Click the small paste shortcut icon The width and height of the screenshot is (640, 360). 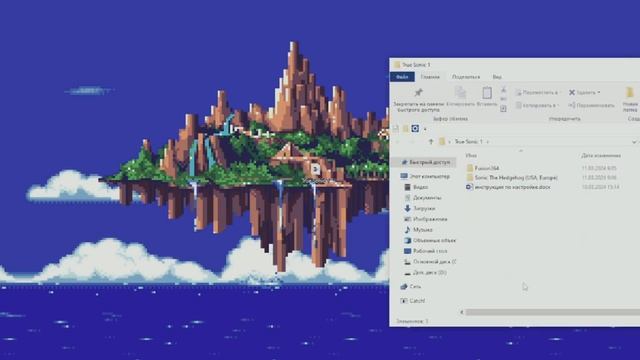pos(503,108)
